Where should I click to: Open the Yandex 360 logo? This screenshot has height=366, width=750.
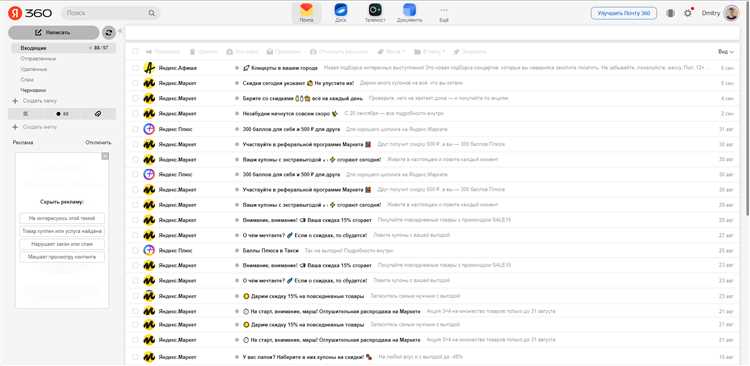(30, 13)
